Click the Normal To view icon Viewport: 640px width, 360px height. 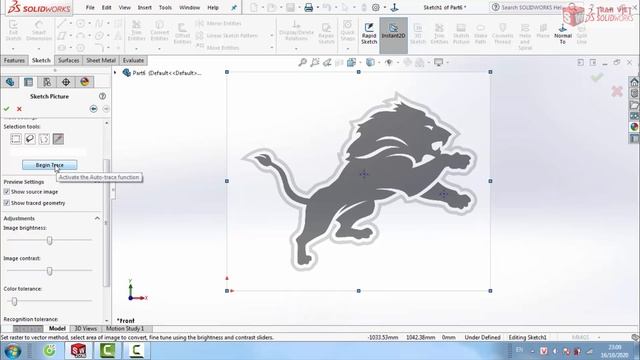pos(562,33)
